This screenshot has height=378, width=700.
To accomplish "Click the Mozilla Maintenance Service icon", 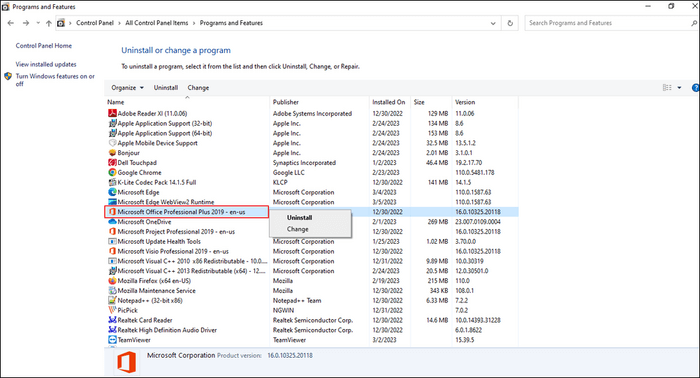I will click(112, 291).
